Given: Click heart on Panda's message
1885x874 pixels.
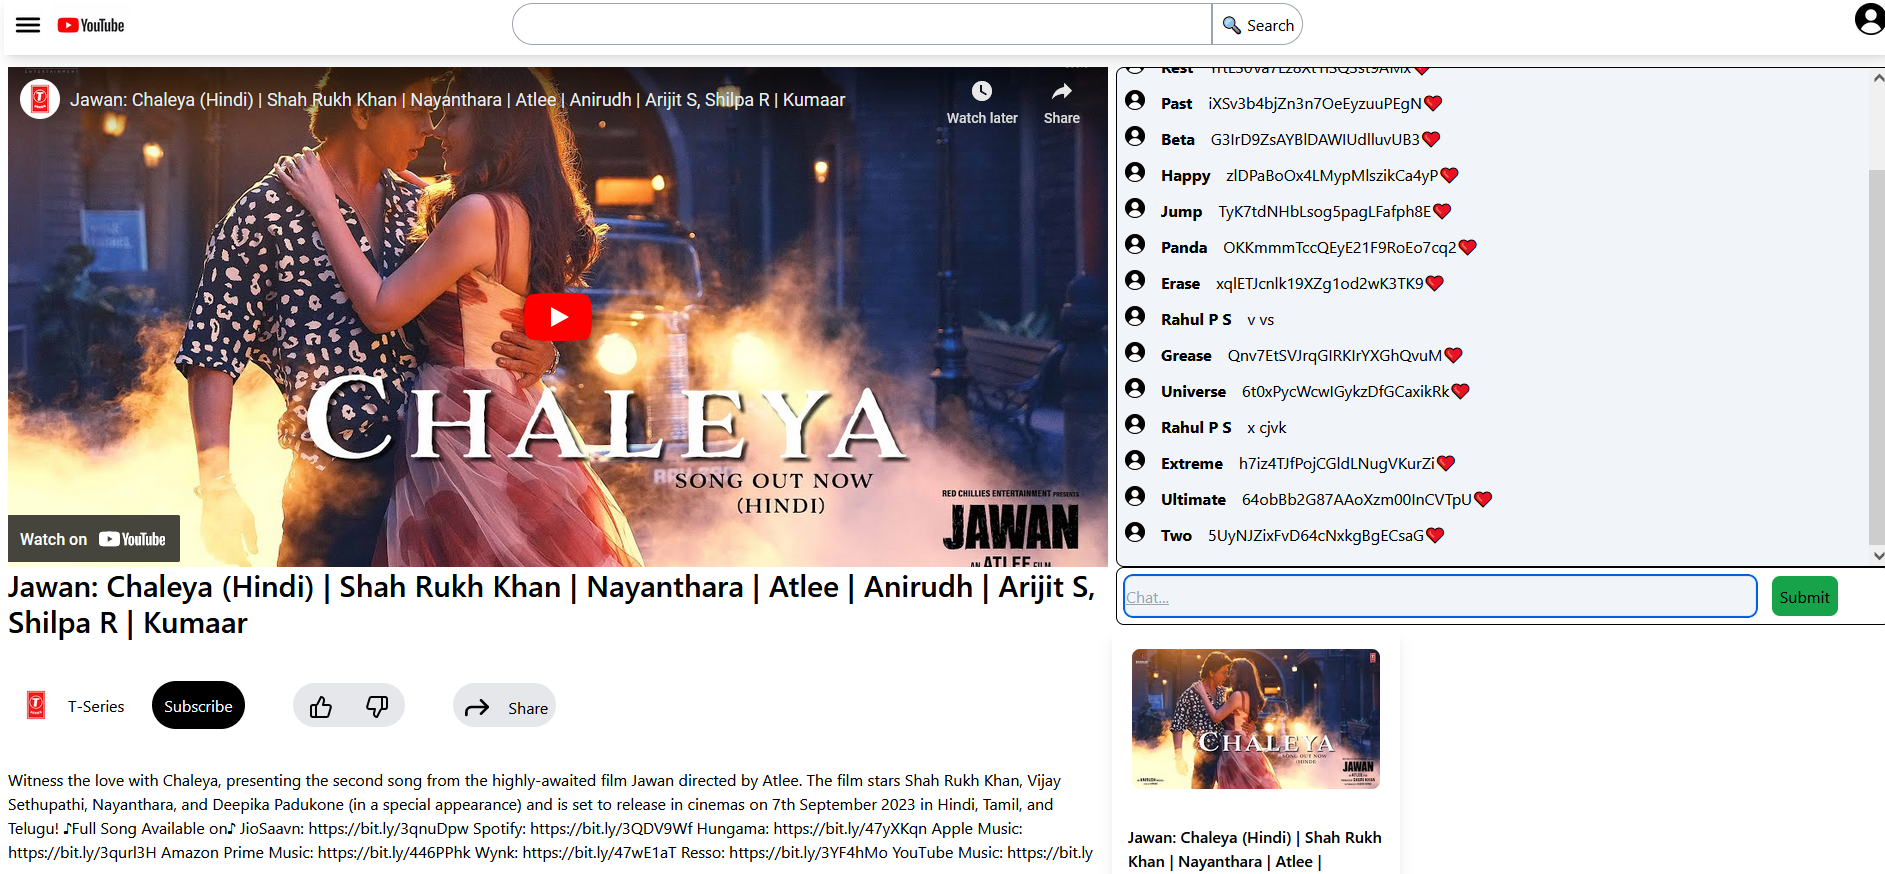Looking at the screenshot, I should coord(1468,247).
